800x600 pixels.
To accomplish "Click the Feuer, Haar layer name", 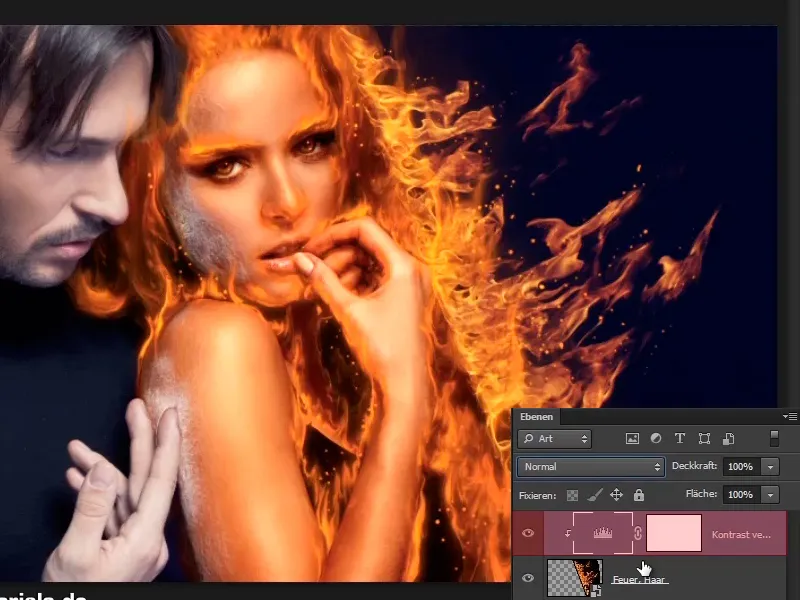I will coord(639,580).
